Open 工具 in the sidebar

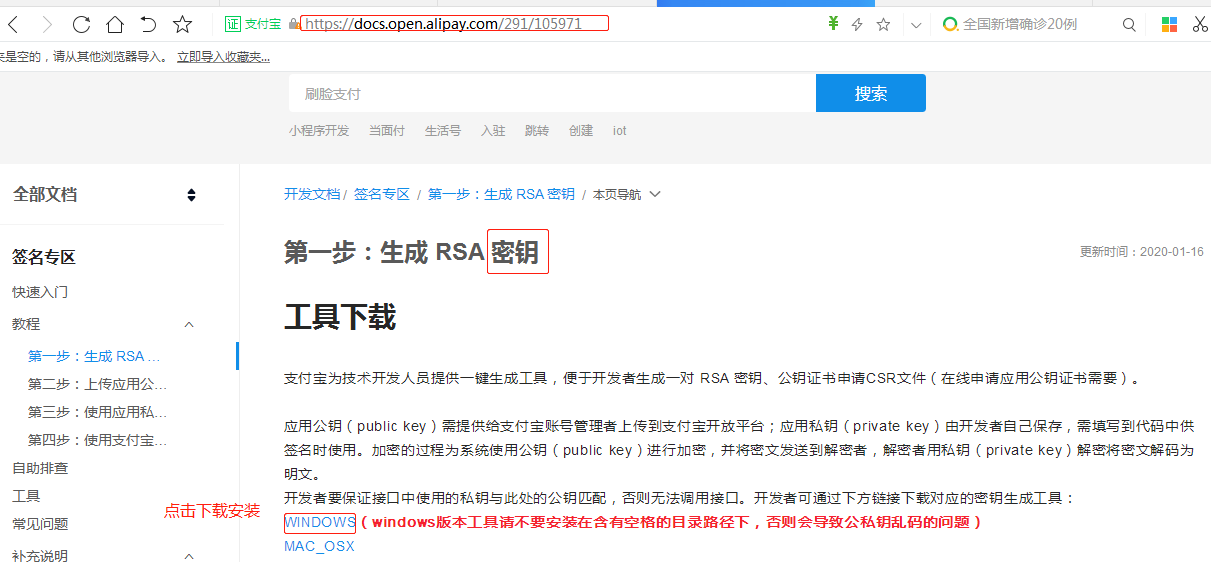tap(26, 496)
